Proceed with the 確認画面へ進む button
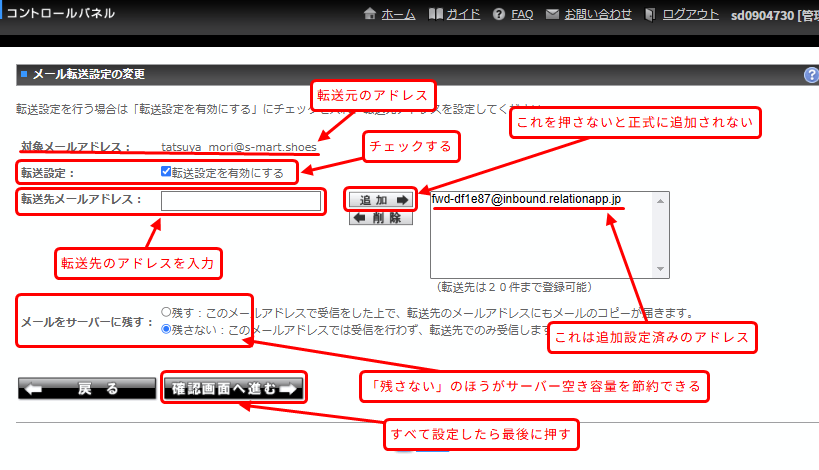This screenshot has width=819, height=470. (x=234, y=389)
